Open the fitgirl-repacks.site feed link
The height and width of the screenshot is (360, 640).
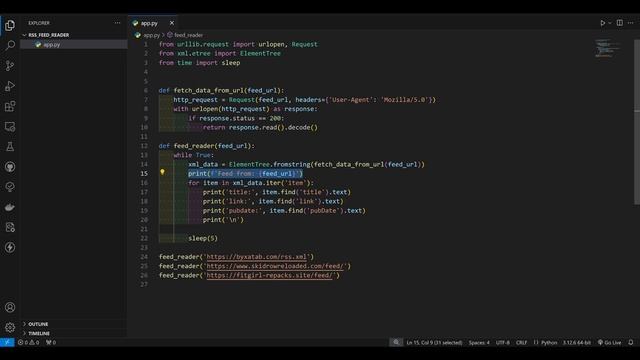(269, 276)
